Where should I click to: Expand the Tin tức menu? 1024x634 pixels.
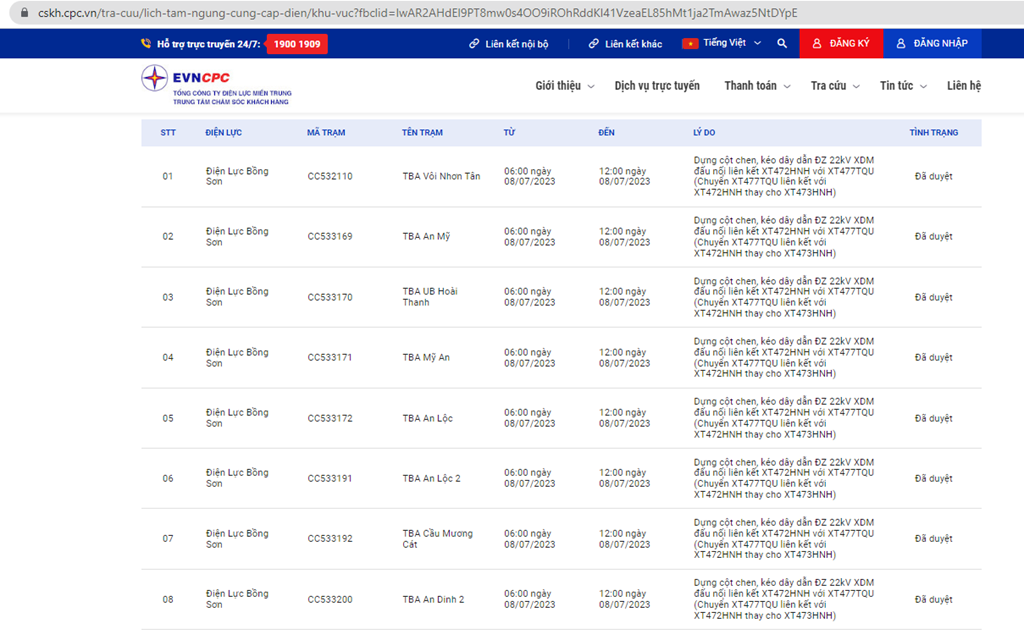click(x=903, y=86)
